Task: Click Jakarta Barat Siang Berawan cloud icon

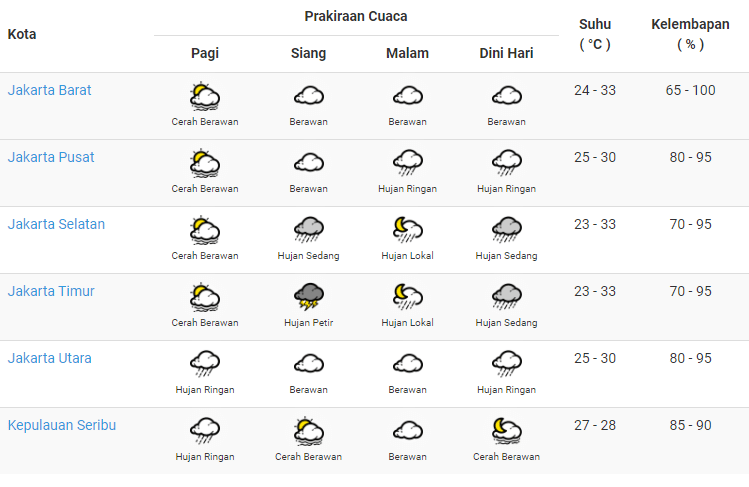Action: pyautogui.click(x=308, y=97)
